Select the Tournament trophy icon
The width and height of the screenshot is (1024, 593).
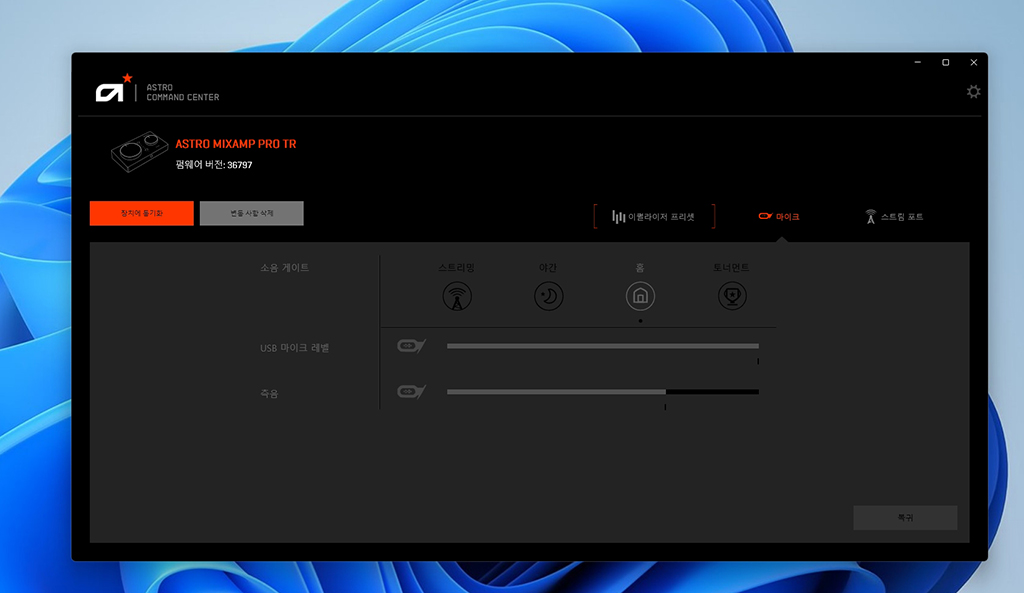click(732, 296)
